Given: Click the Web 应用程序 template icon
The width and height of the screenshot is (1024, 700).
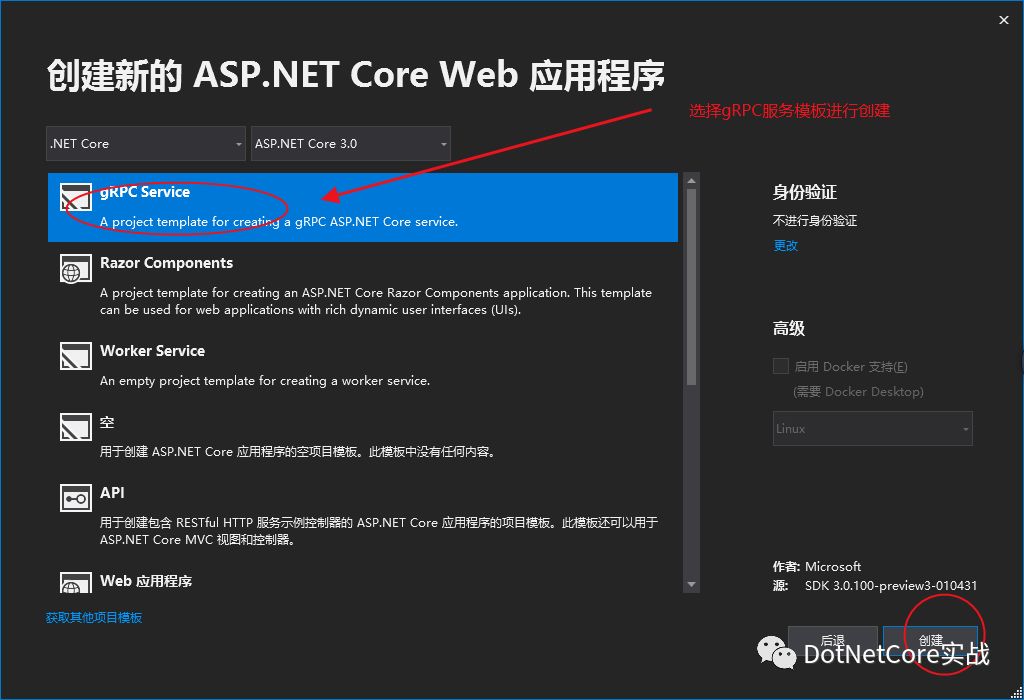Looking at the screenshot, I should (76, 582).
